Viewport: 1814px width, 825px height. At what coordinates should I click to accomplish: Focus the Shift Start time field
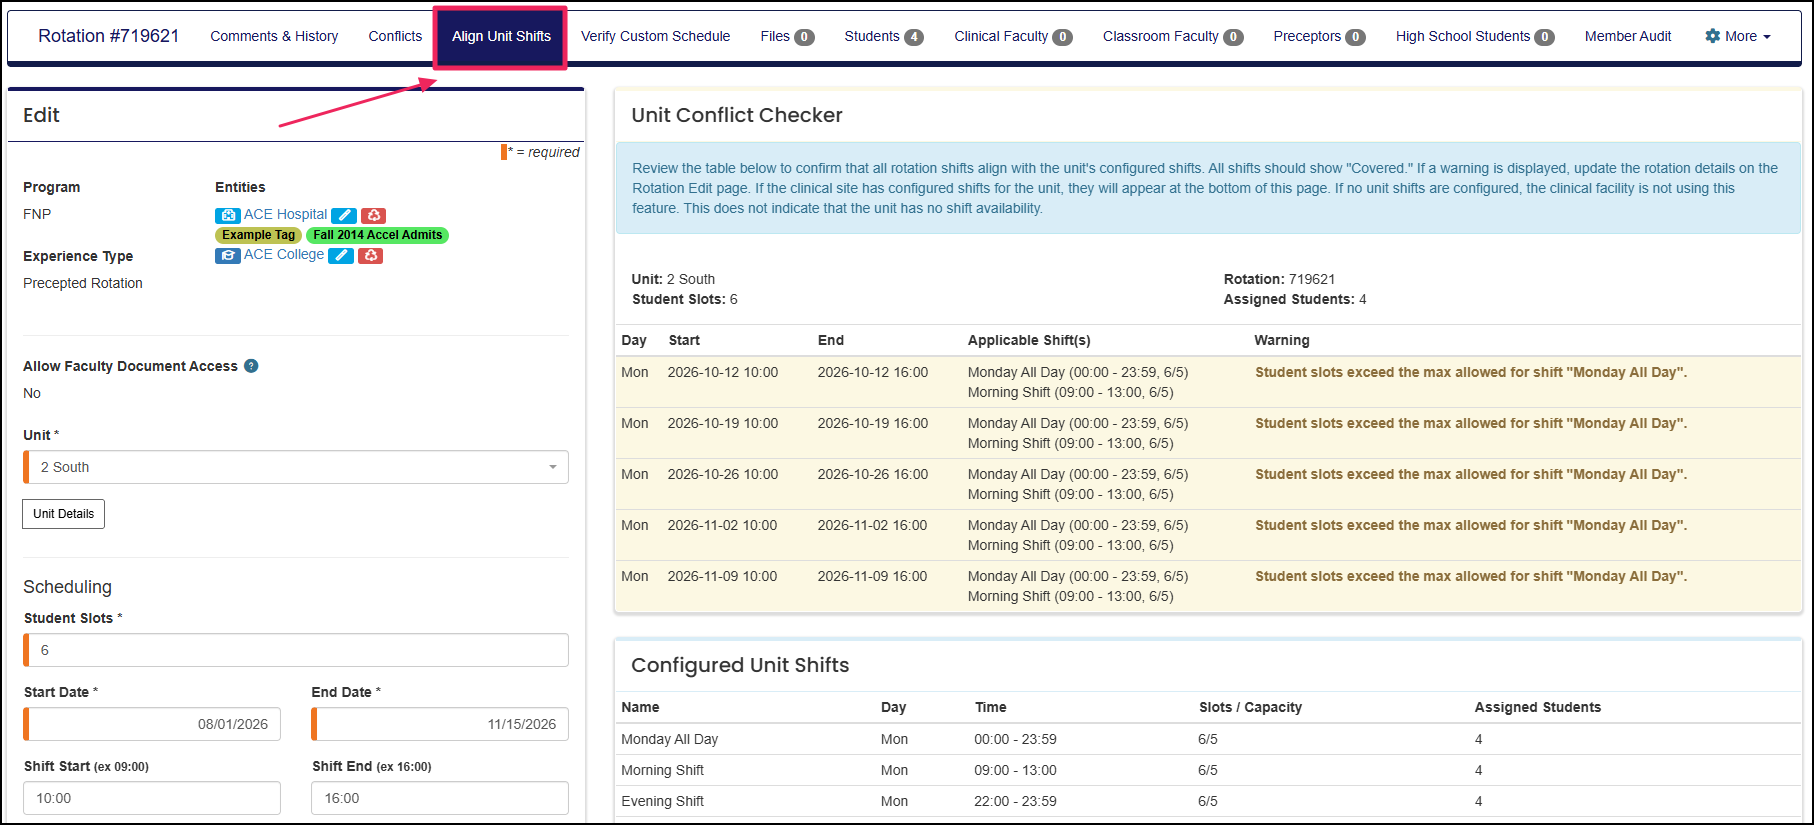(152, 798)
